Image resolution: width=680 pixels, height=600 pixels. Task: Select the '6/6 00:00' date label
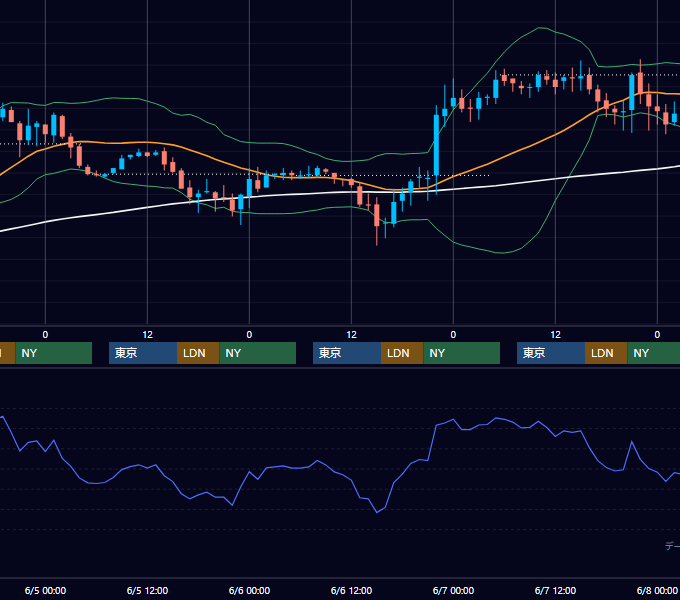249,590
